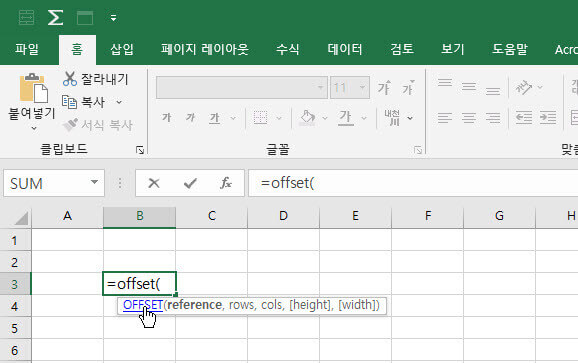Open the 데이터 tab

coord(345,49)
